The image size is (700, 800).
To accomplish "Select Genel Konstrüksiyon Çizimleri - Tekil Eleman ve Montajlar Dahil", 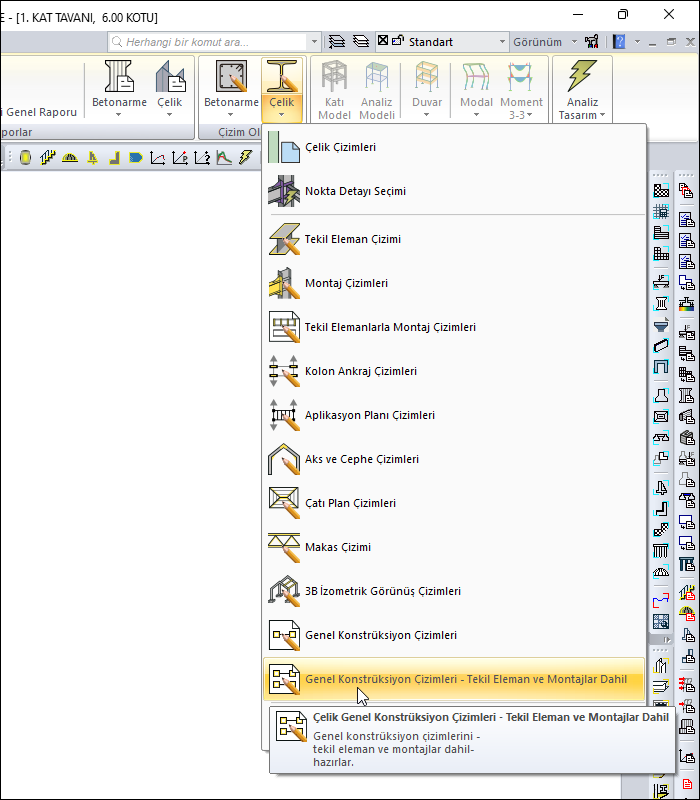I will (x=454, y=679).
